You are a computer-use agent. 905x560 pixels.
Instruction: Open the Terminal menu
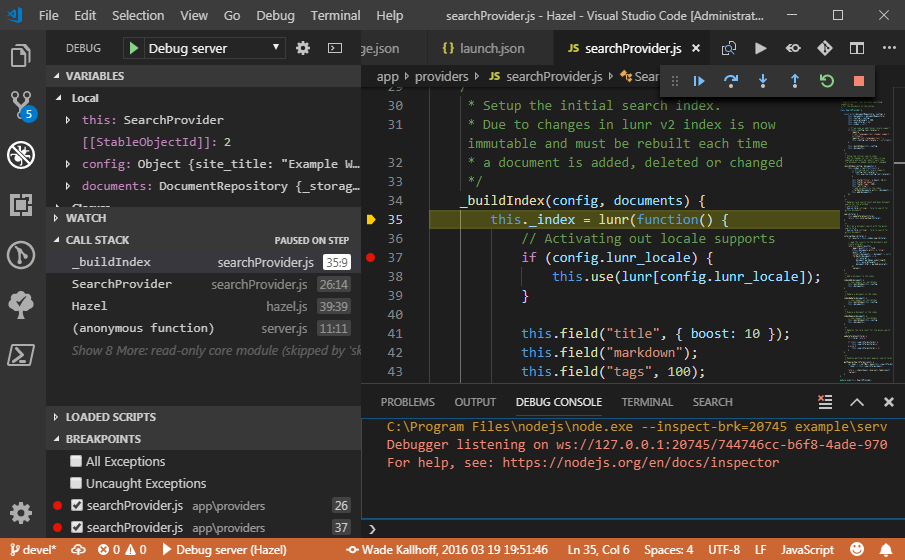335,16
